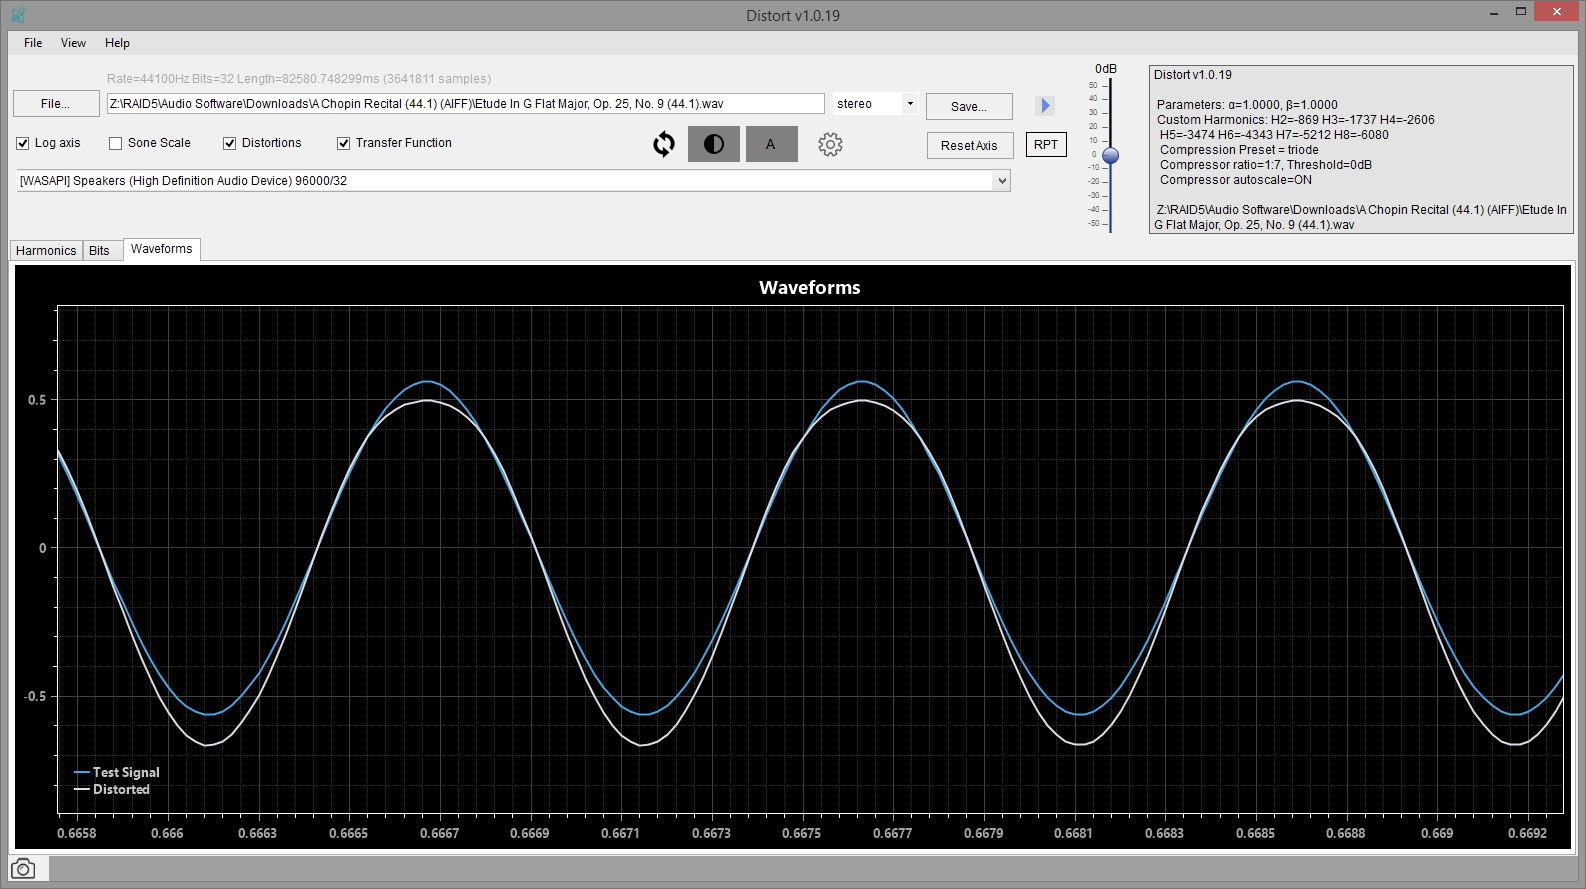The image size is (1586, 889).
Task: Click the volume slider knob at 0dB
Action: (x=1110, y=155)
